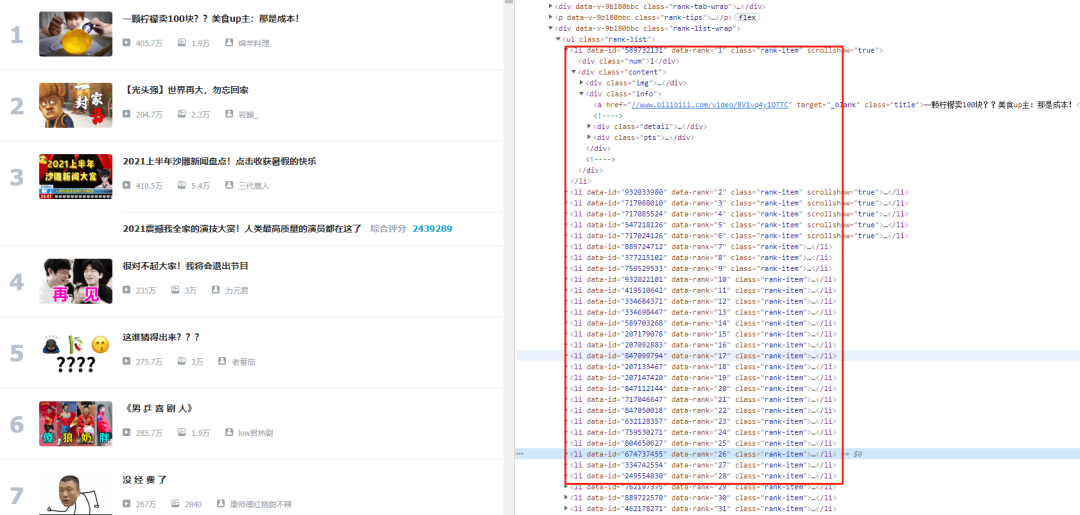Expand the div class pts node
The image size is (1080, 515).
(590, 137)
